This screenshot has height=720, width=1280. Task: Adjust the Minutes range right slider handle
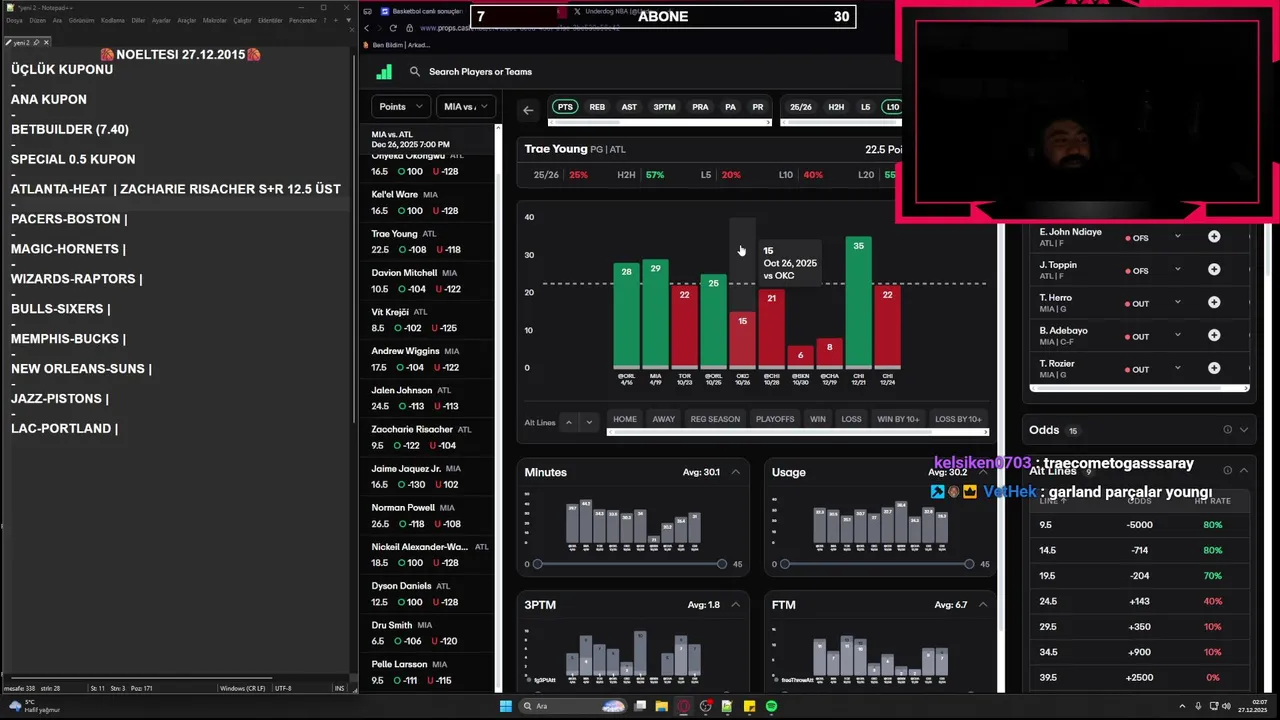tap(722, 564)
